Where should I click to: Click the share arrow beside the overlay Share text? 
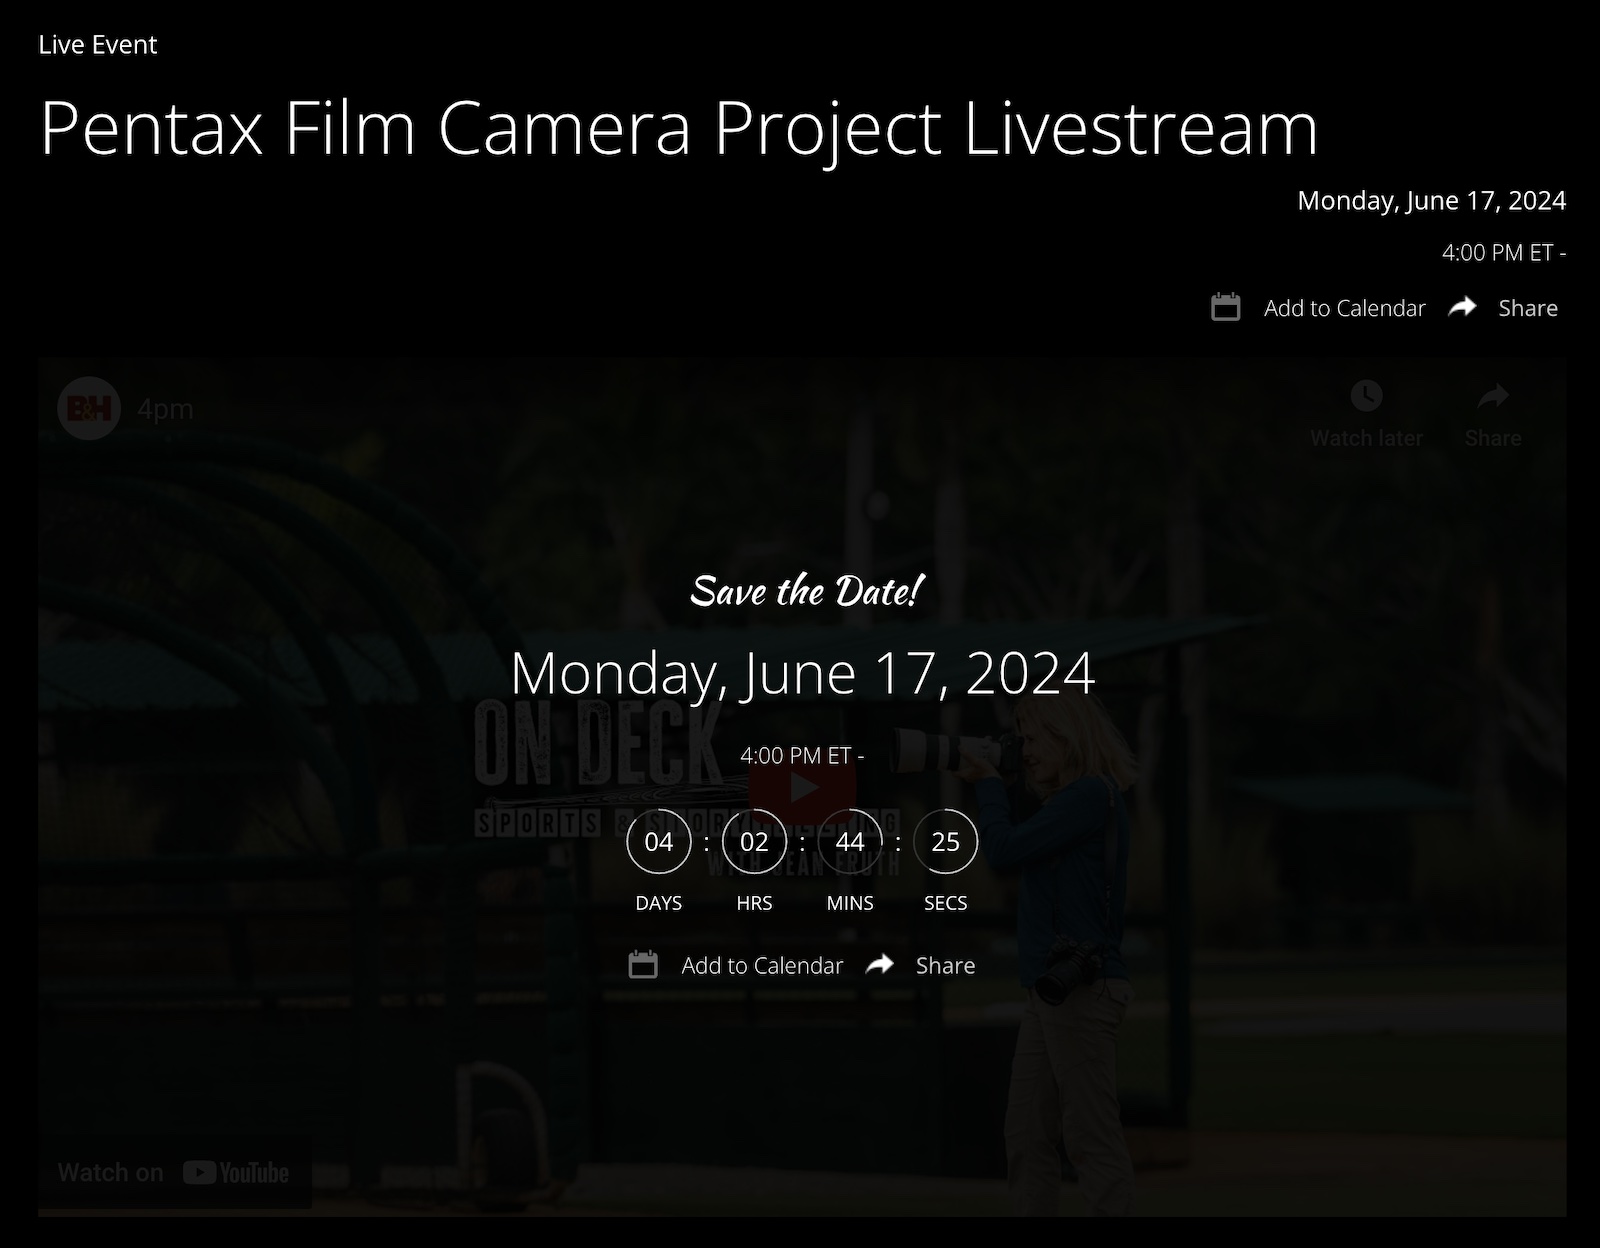click(882, 964)
